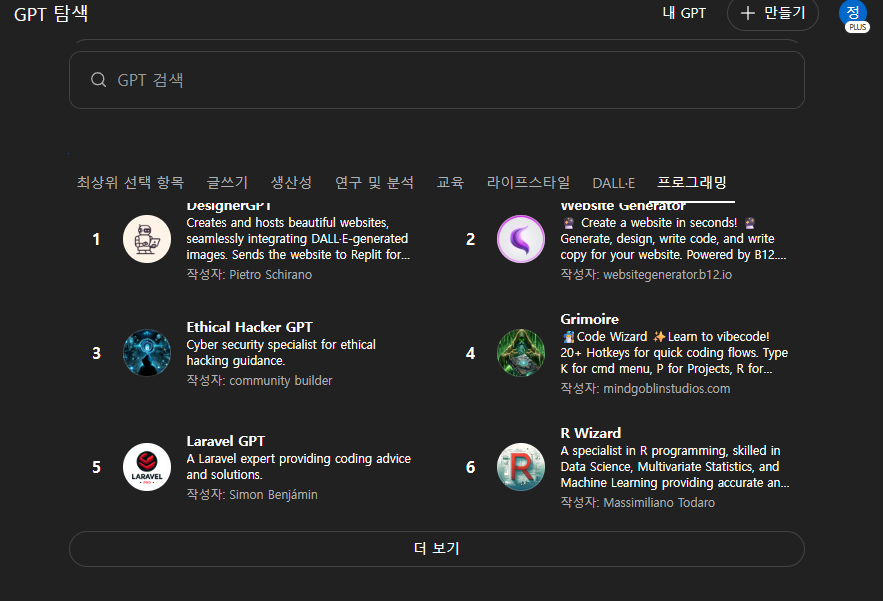Click the author text Massimiliano Todaro

[x=659, y=502]
